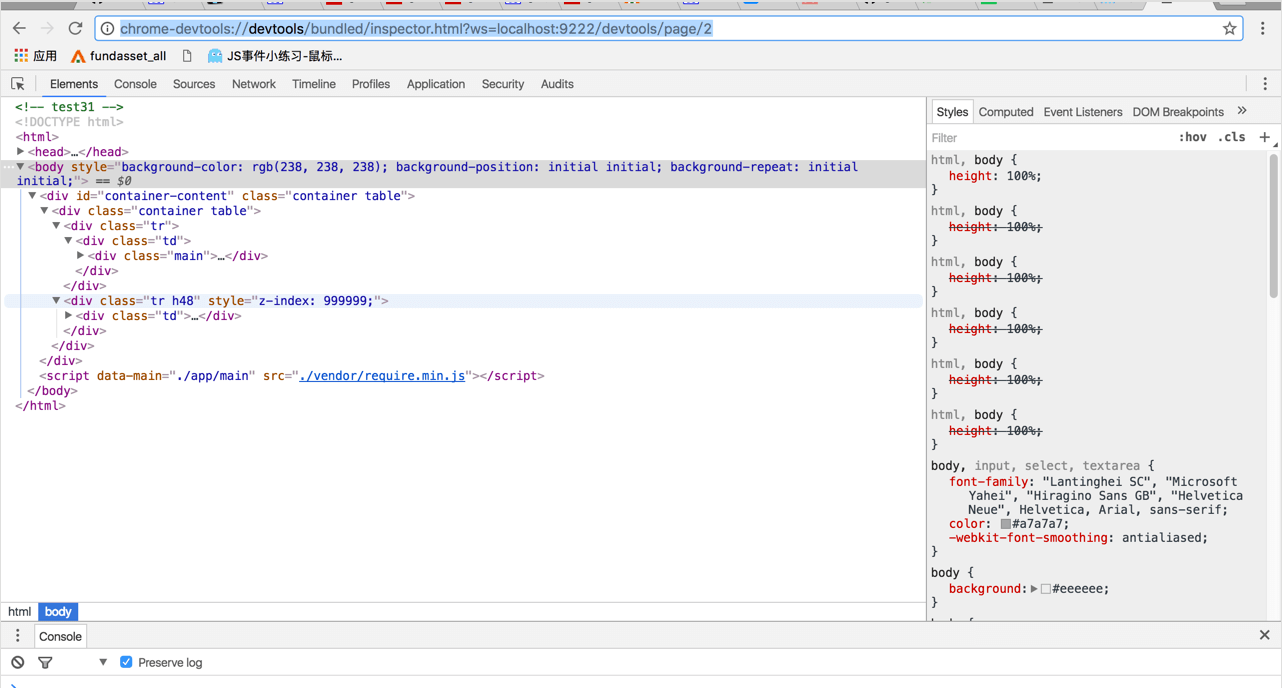Toggle the .cls class editor
Screen dimensions: 1282x688
point(1232,138)
